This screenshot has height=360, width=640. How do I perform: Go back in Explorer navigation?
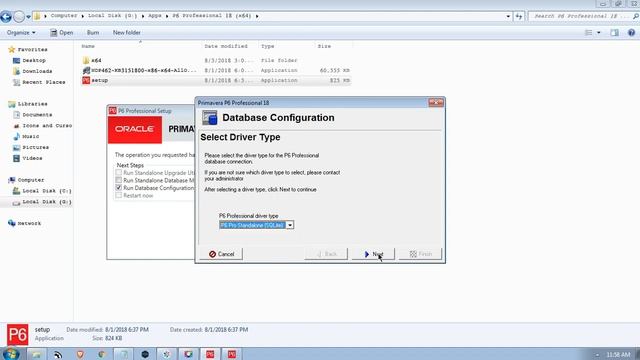click(6, 17)
